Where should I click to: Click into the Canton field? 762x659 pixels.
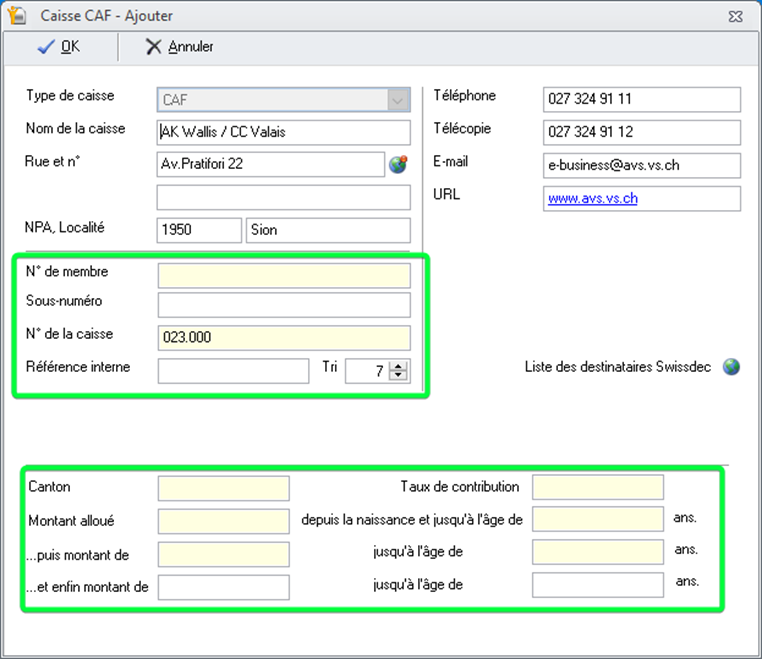click(x=223, y=488)
